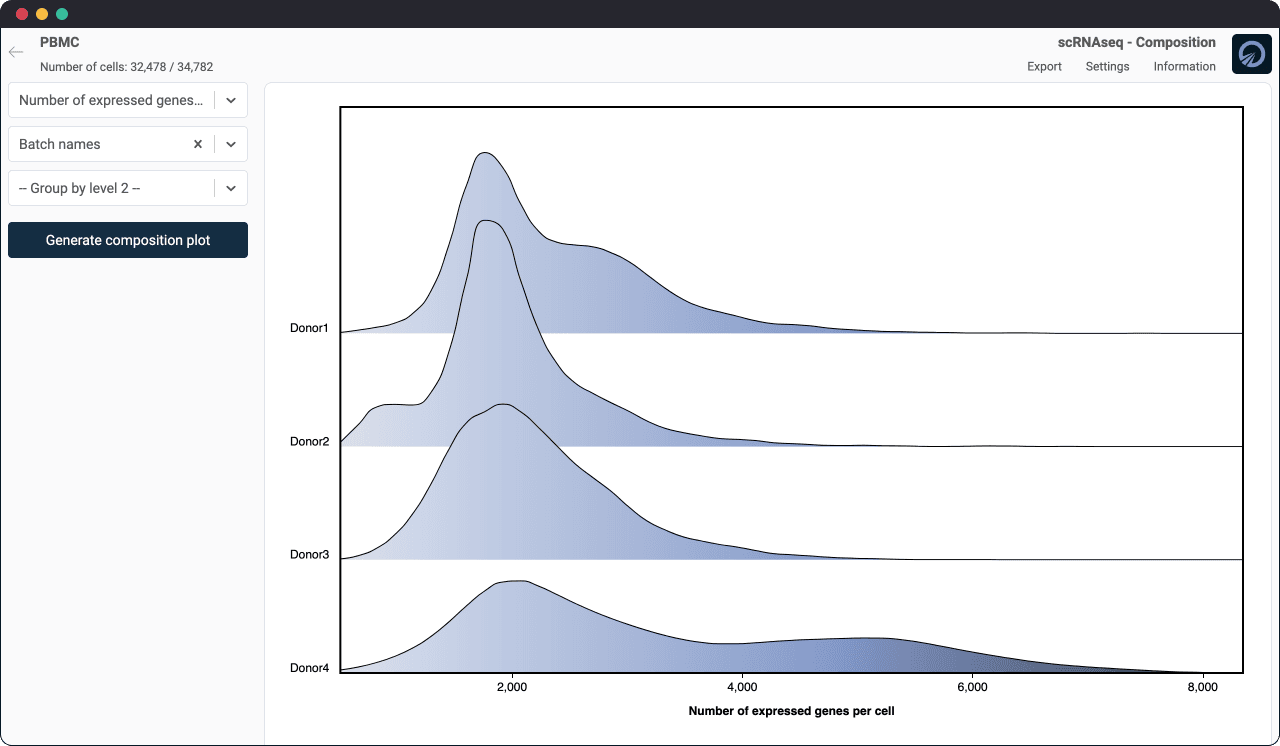This screenshot has width=1280, height=746.
Task: Click the Donor1 density curve peak
Action: 485,154
